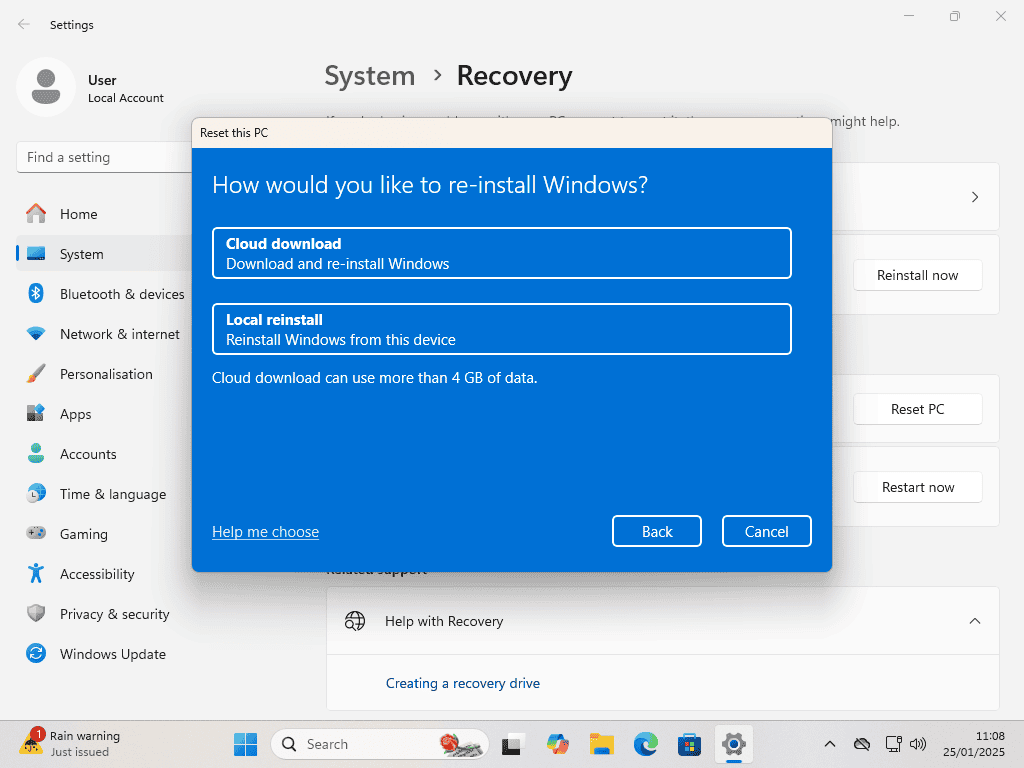This screenshot has height=768, width=1024.
Task: Open Microsoft Edge from the taskbar
Action: point(645,744)
